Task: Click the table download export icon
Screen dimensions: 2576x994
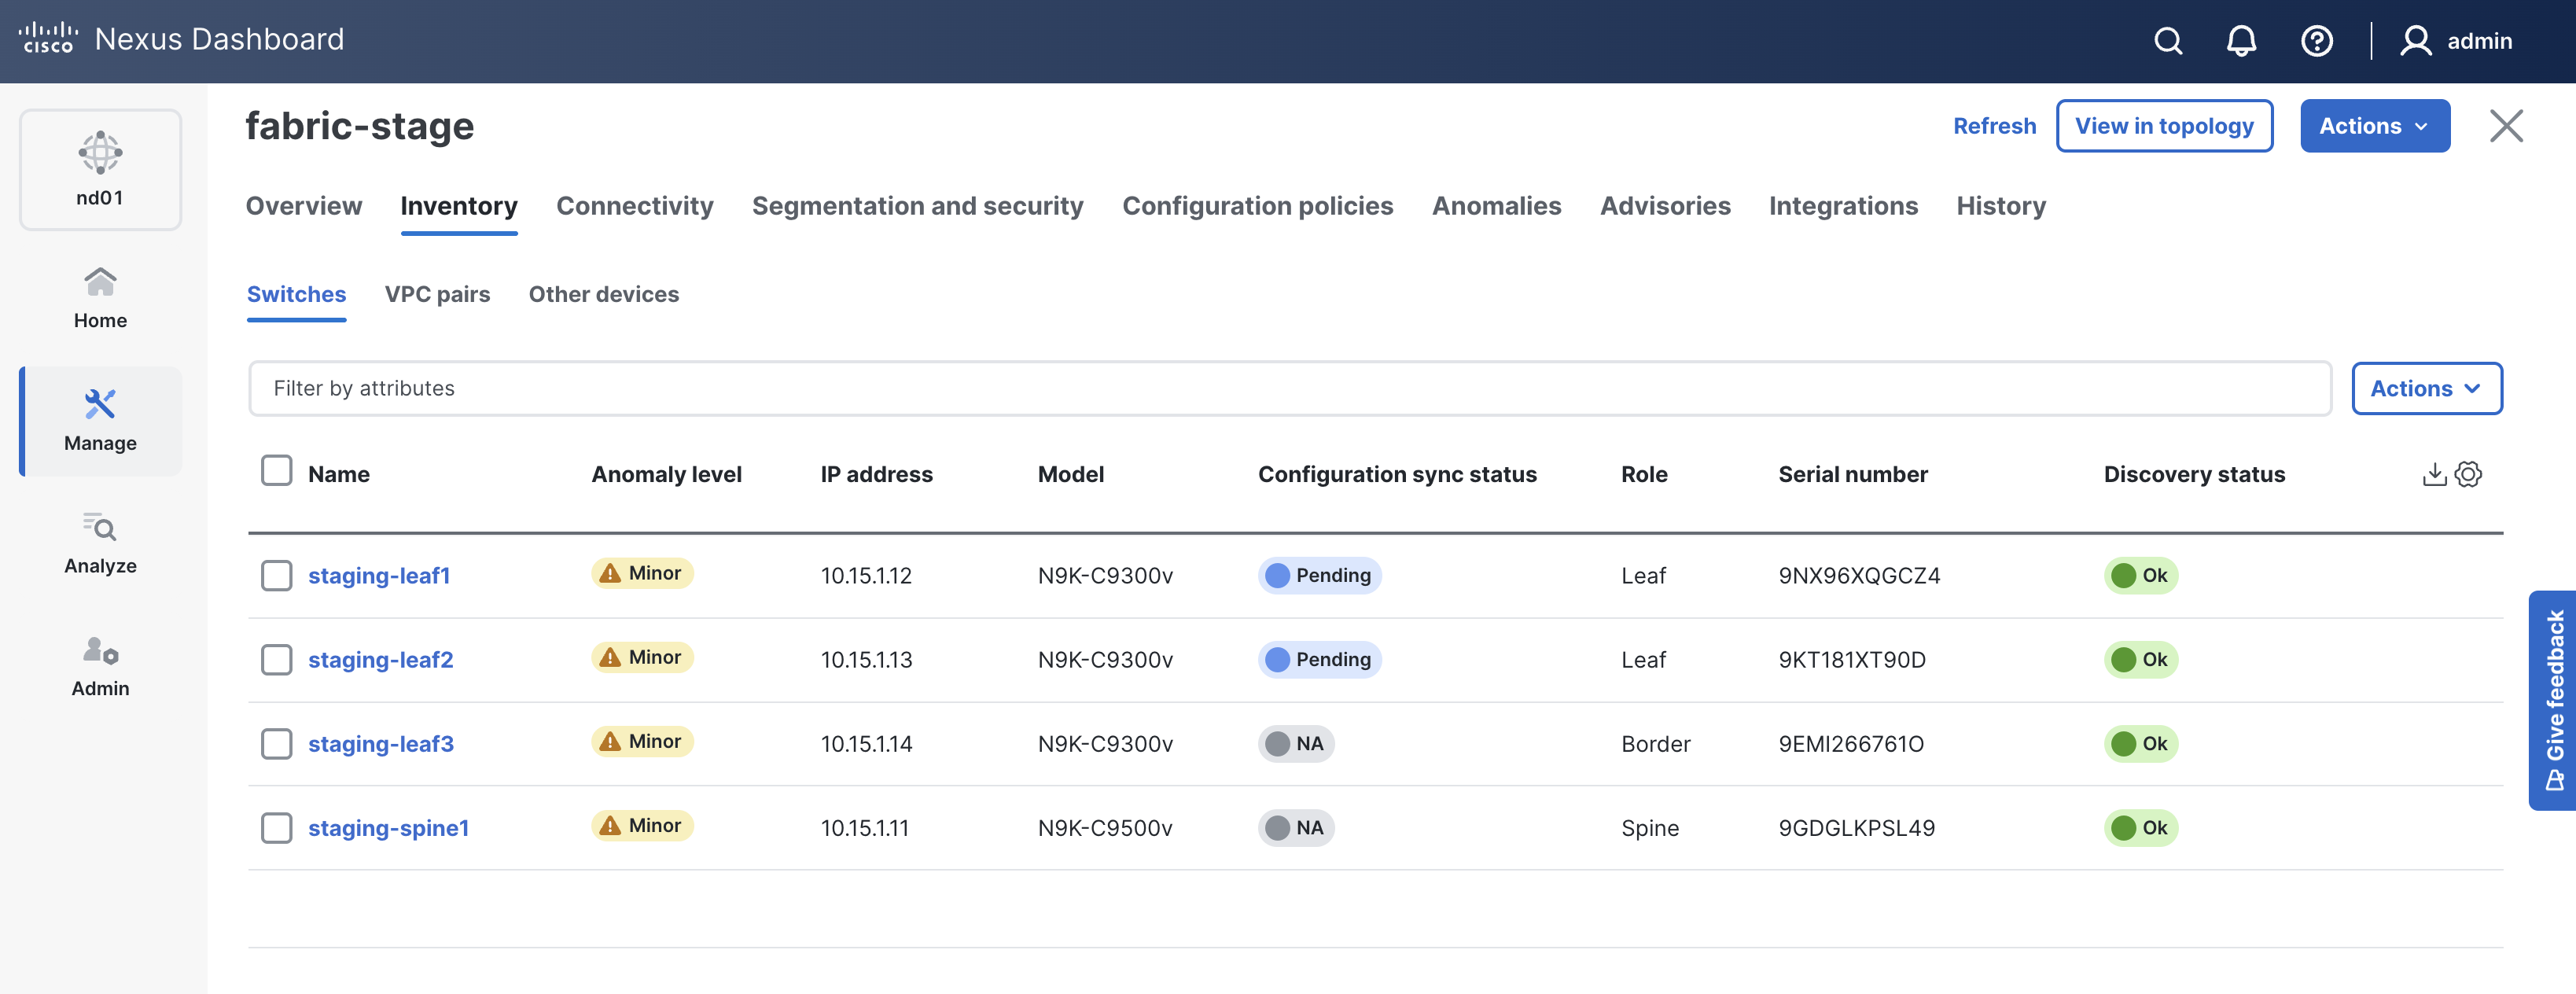Action: pos(2434,474)
